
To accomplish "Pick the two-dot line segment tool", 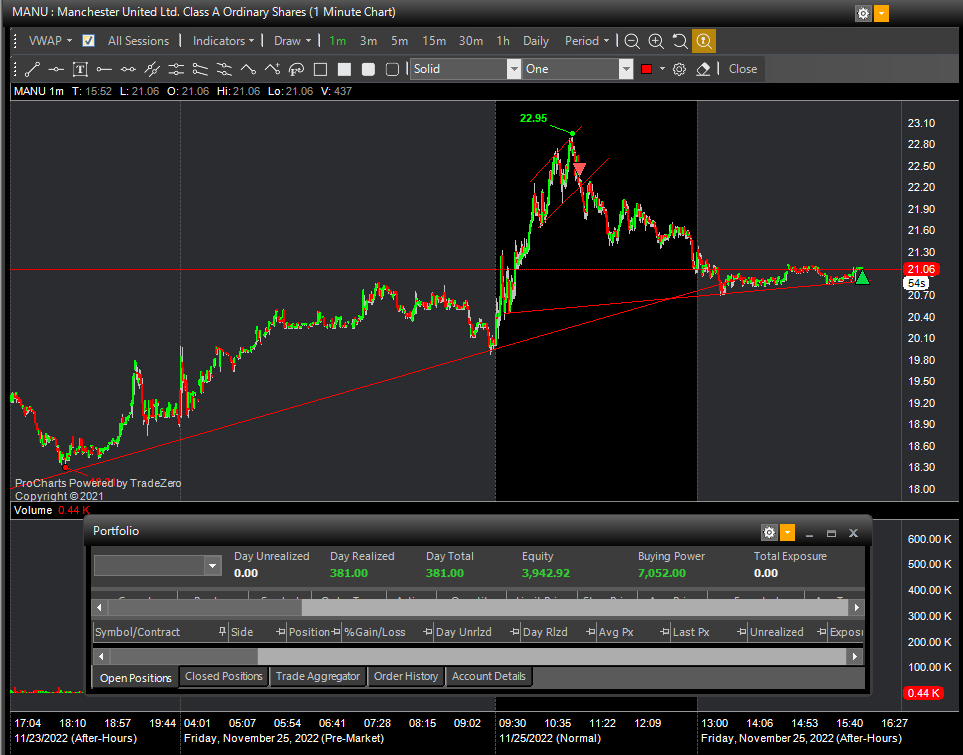I will 128,69.
